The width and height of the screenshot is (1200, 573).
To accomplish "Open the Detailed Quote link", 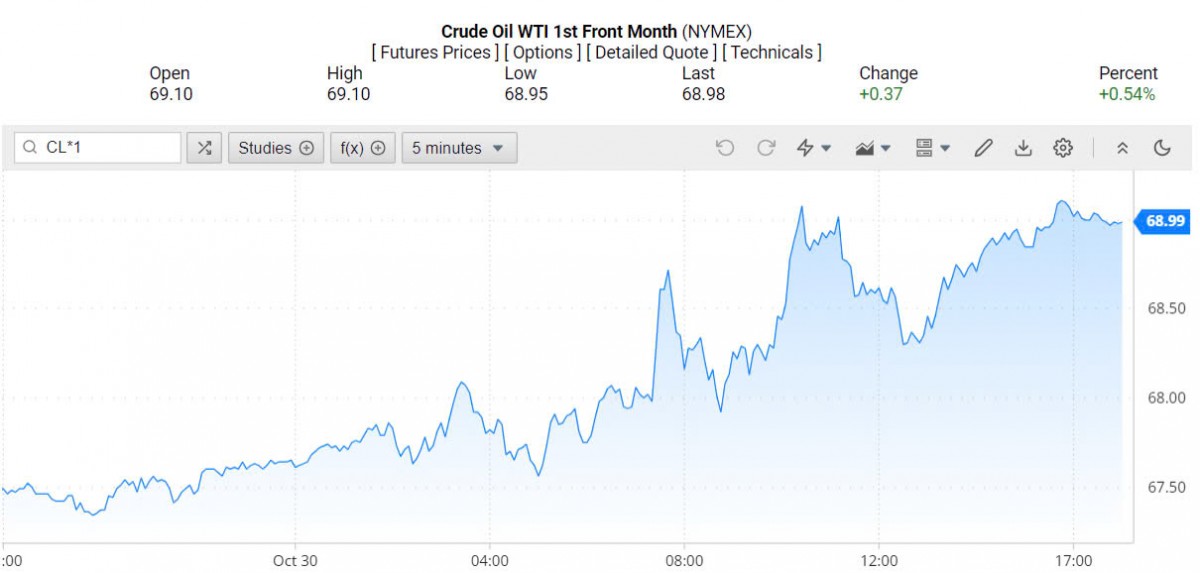I will (651, 52).
